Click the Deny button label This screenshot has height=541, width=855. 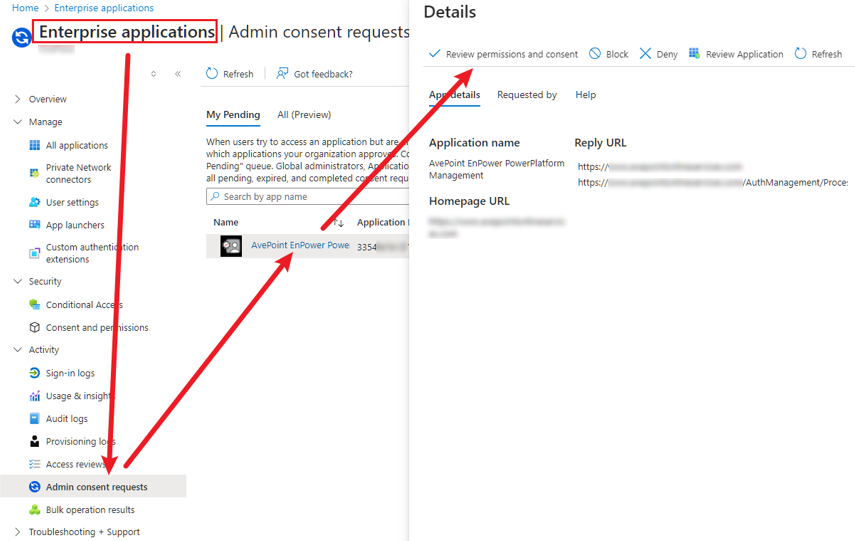coord(667,54)
